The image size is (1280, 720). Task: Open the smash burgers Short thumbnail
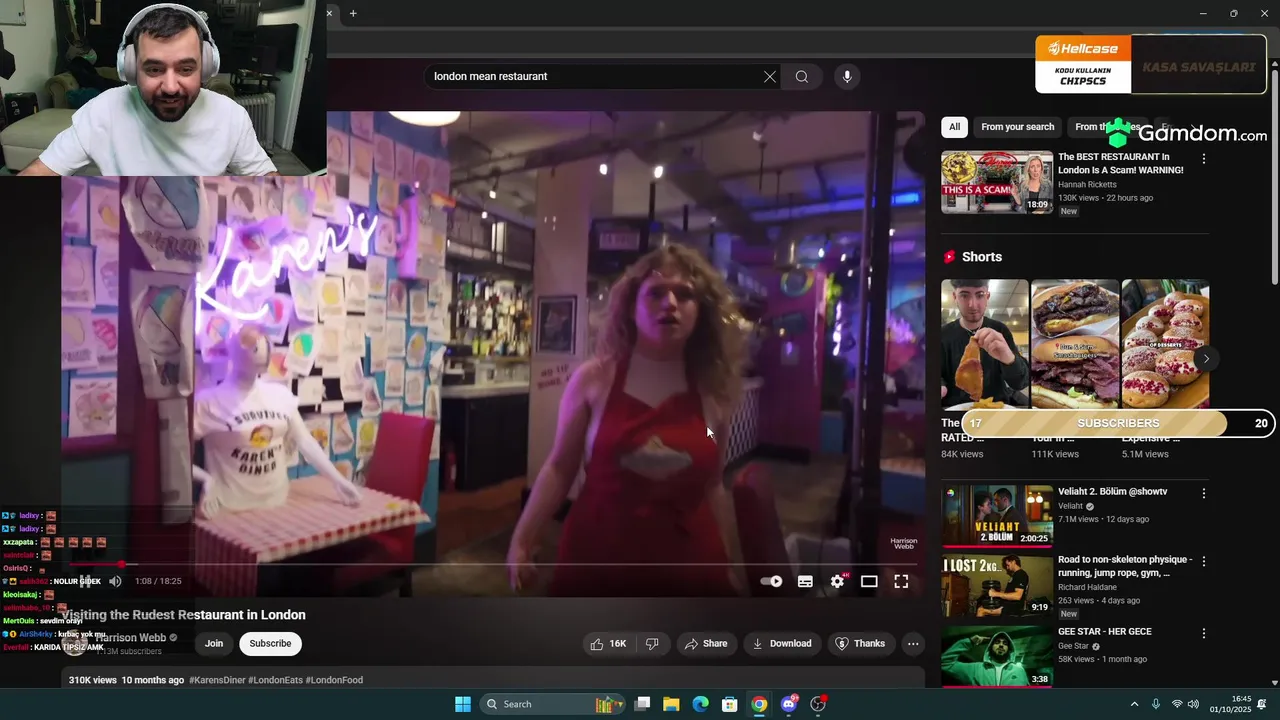pos(1075,345)
